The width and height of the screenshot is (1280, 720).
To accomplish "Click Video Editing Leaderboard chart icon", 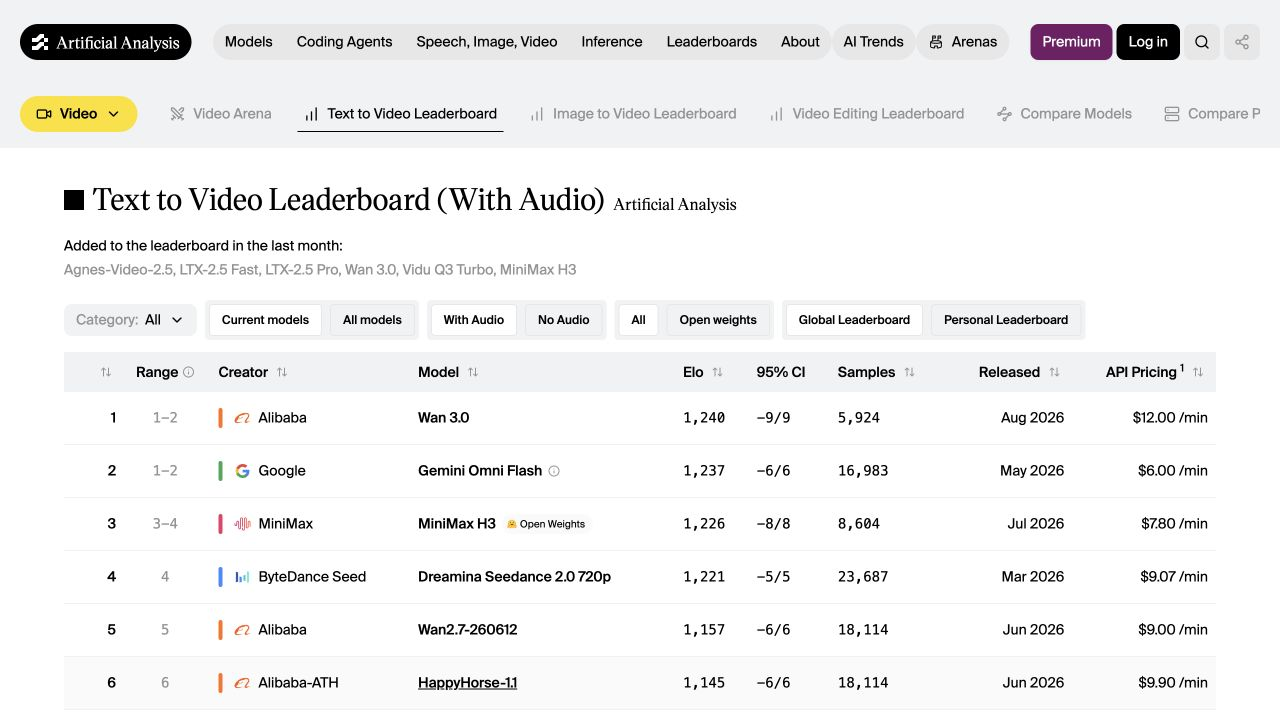I will click(776, 114).
